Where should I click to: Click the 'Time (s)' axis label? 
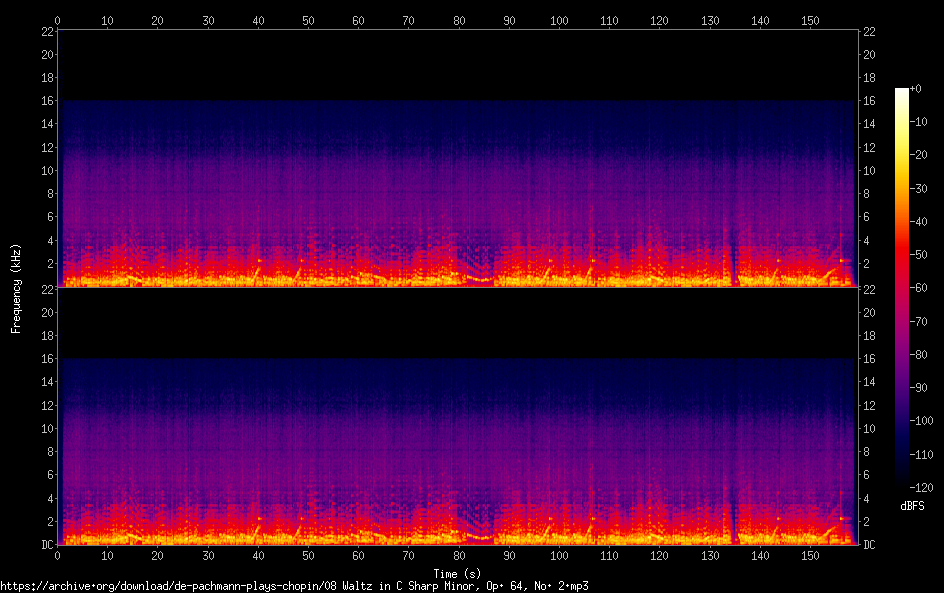458,574
